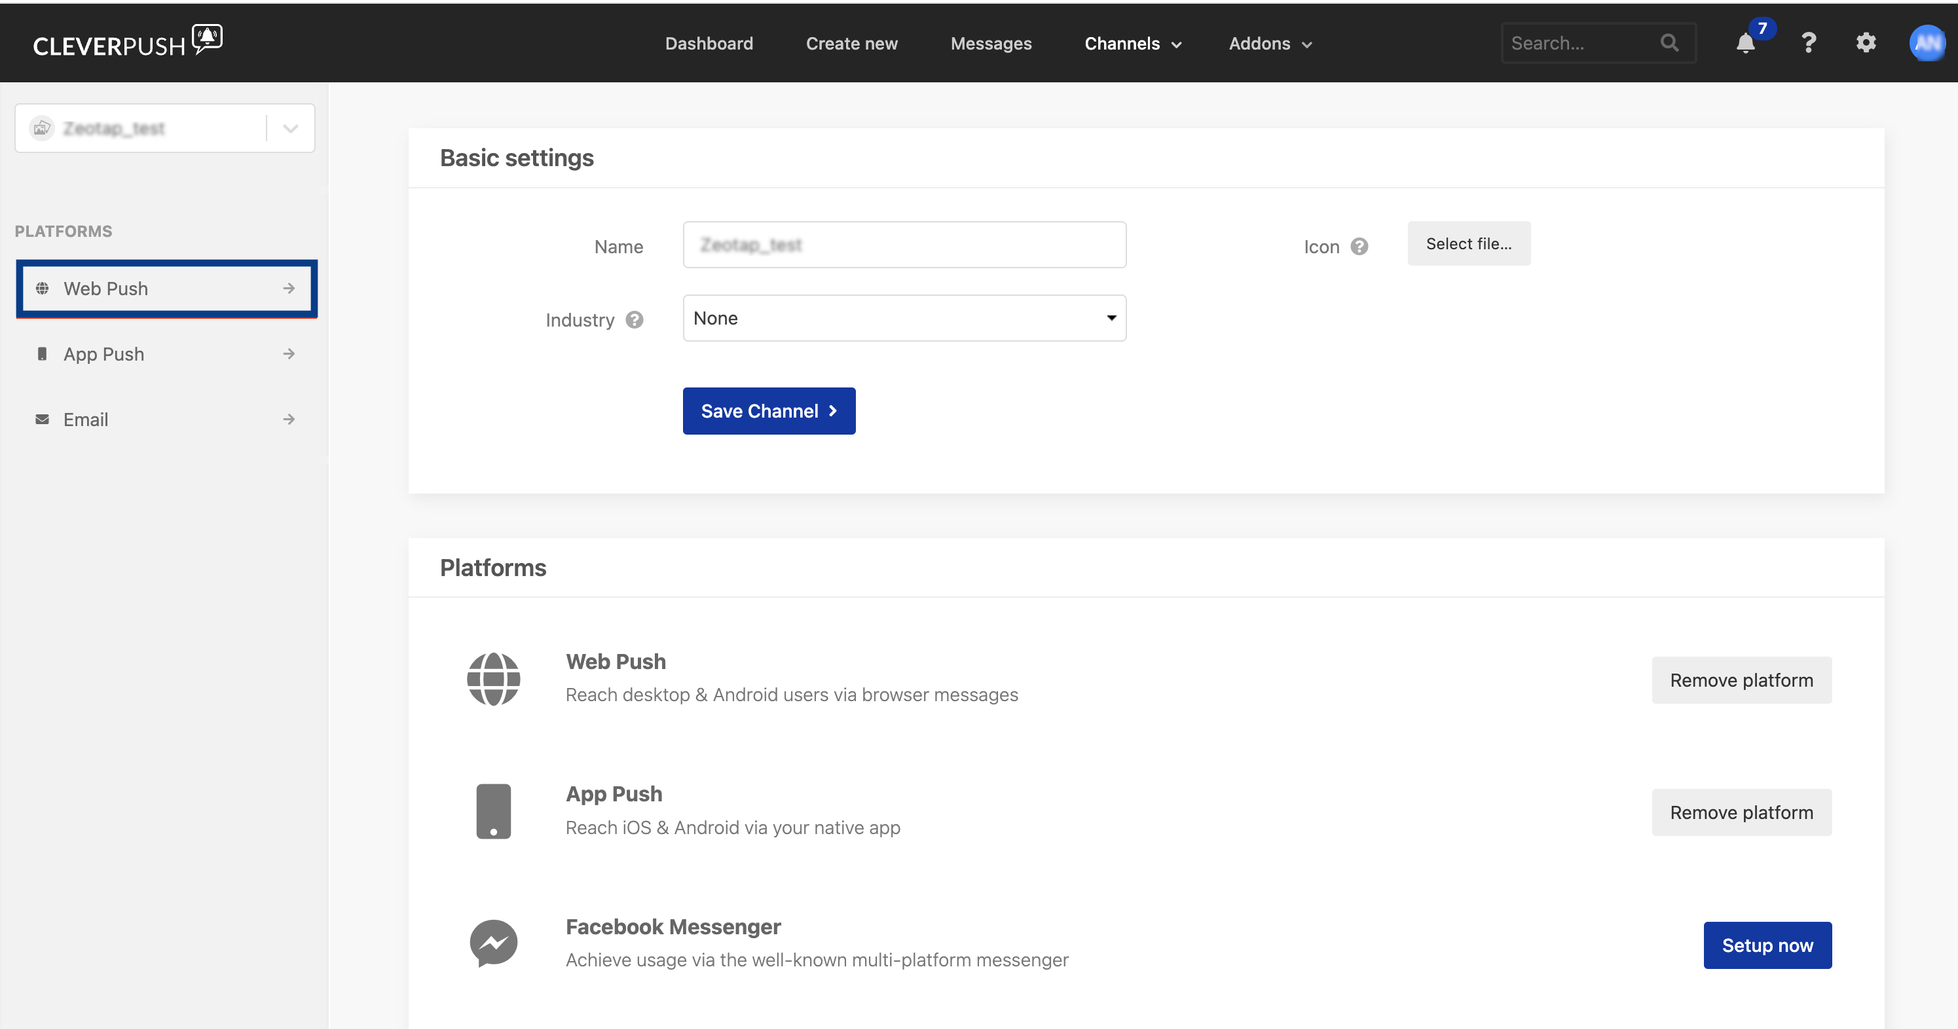The height and width of the screenshot is (1029, 1958).
Task: Open the user avatar menu
Action: tap(1927, 43)
